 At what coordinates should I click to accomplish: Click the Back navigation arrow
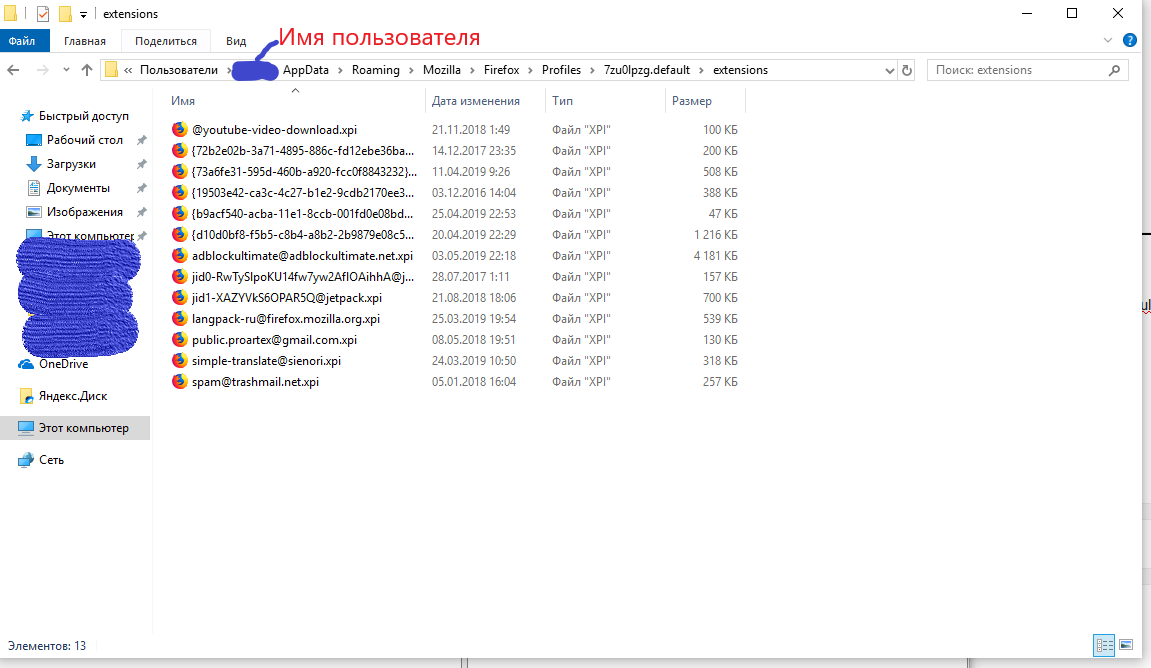click(x=13, y=70)
